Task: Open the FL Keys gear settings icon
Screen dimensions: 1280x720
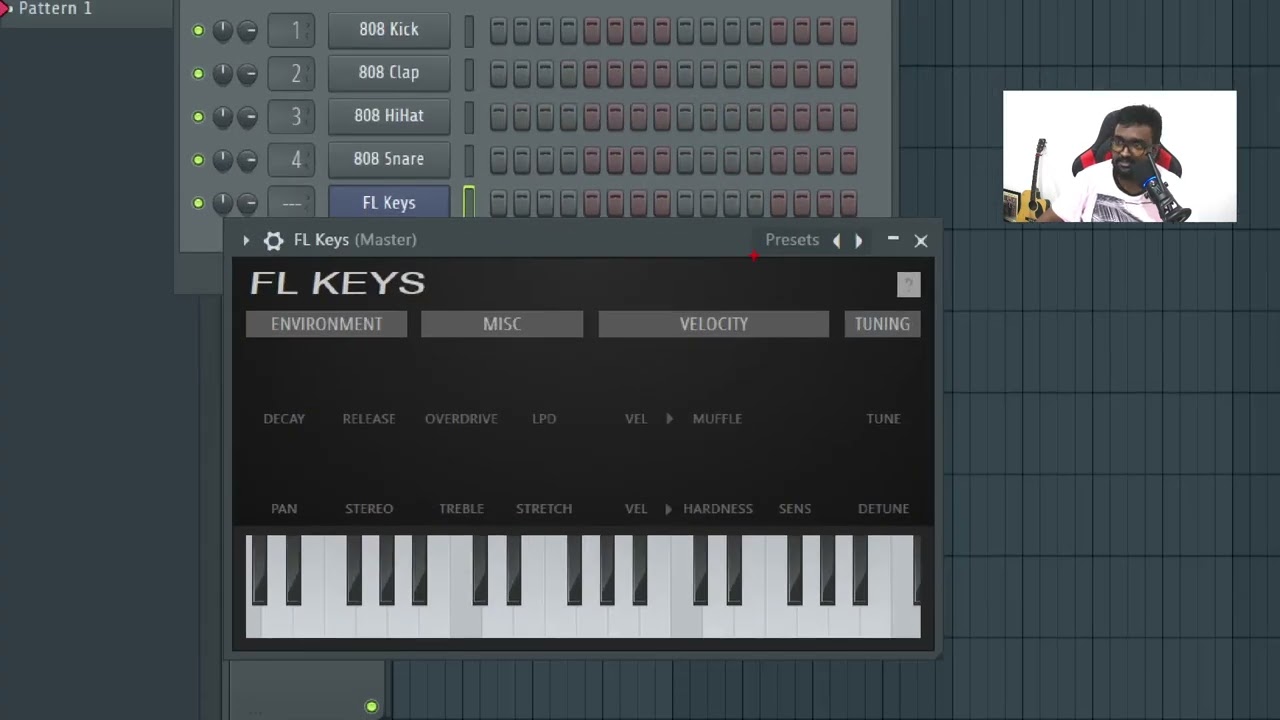Action: pyautogui.click(x=273, y=240)
